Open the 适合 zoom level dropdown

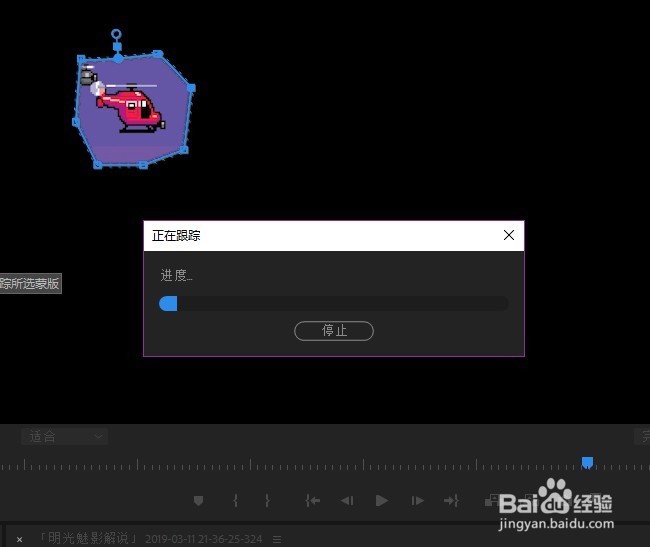pyautogui.click(x=64, y=436)
